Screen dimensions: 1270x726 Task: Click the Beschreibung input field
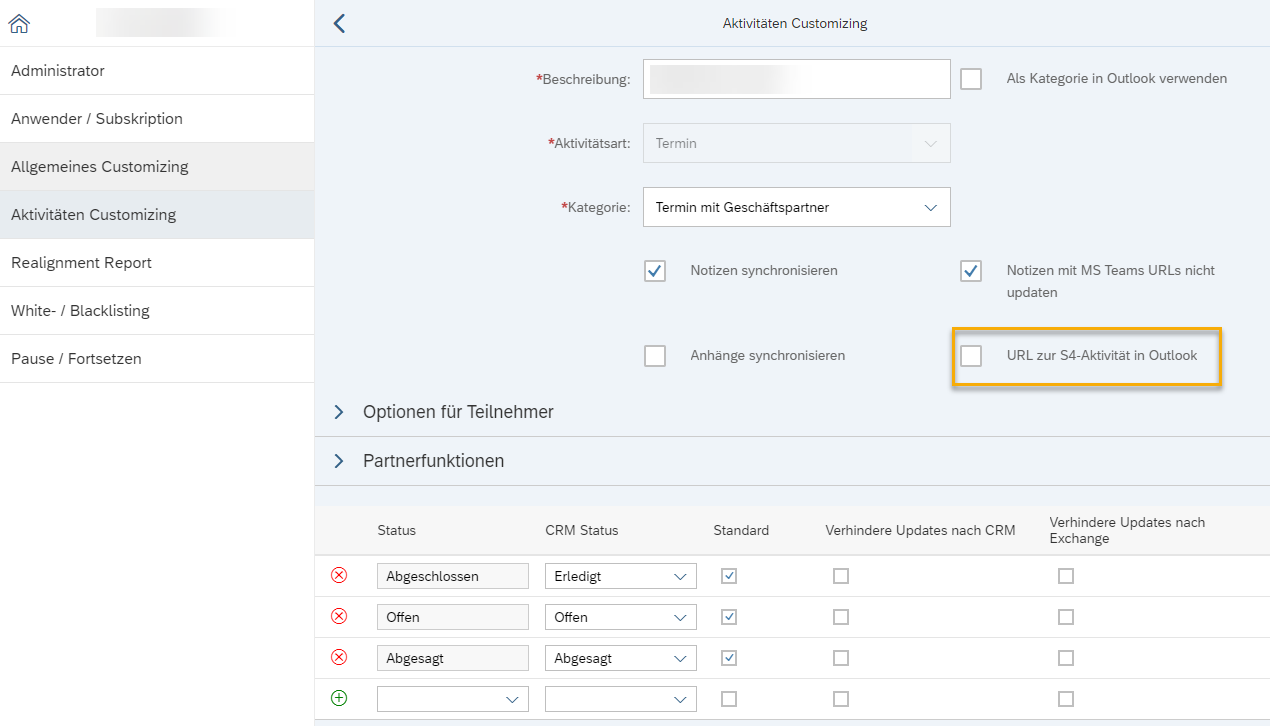[796, 79]
